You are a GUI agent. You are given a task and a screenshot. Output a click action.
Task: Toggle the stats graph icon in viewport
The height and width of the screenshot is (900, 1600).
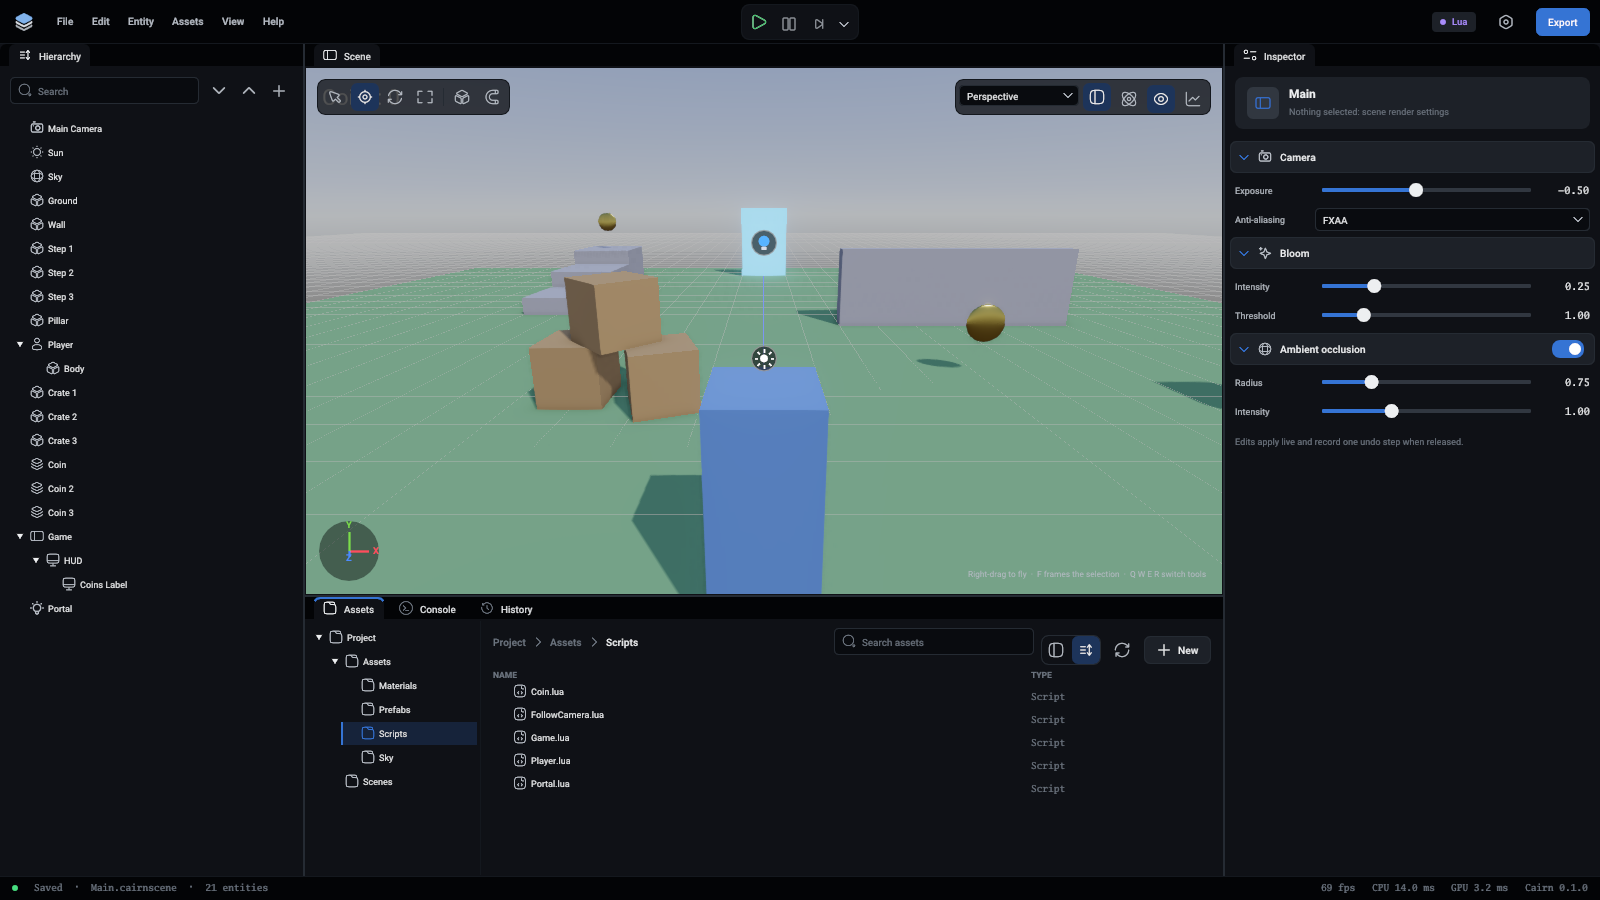click(1193, 98)
